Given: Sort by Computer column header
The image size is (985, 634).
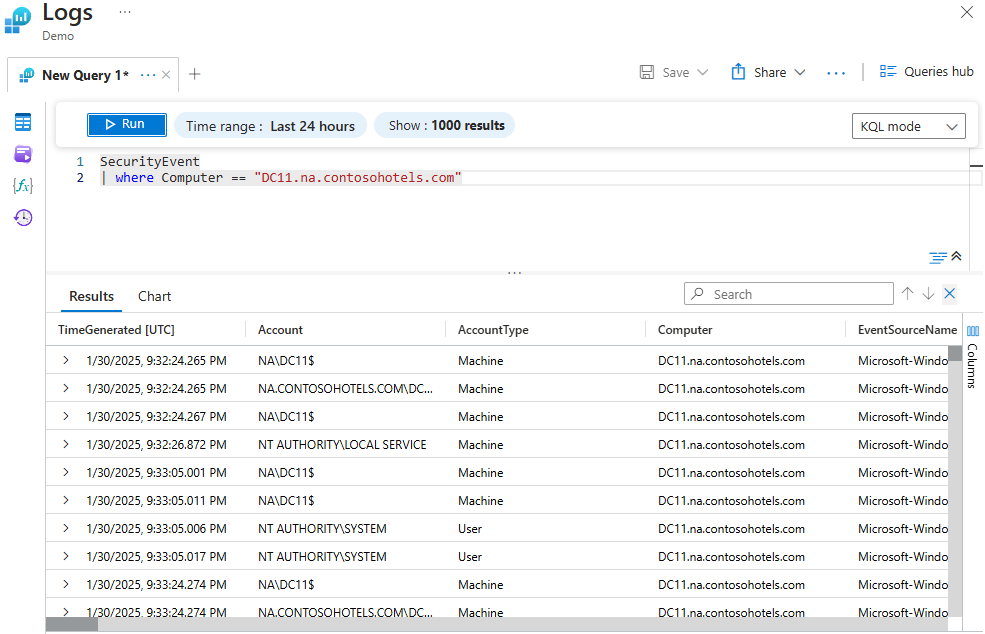Looking at the screenshot, I should (685, 330).
